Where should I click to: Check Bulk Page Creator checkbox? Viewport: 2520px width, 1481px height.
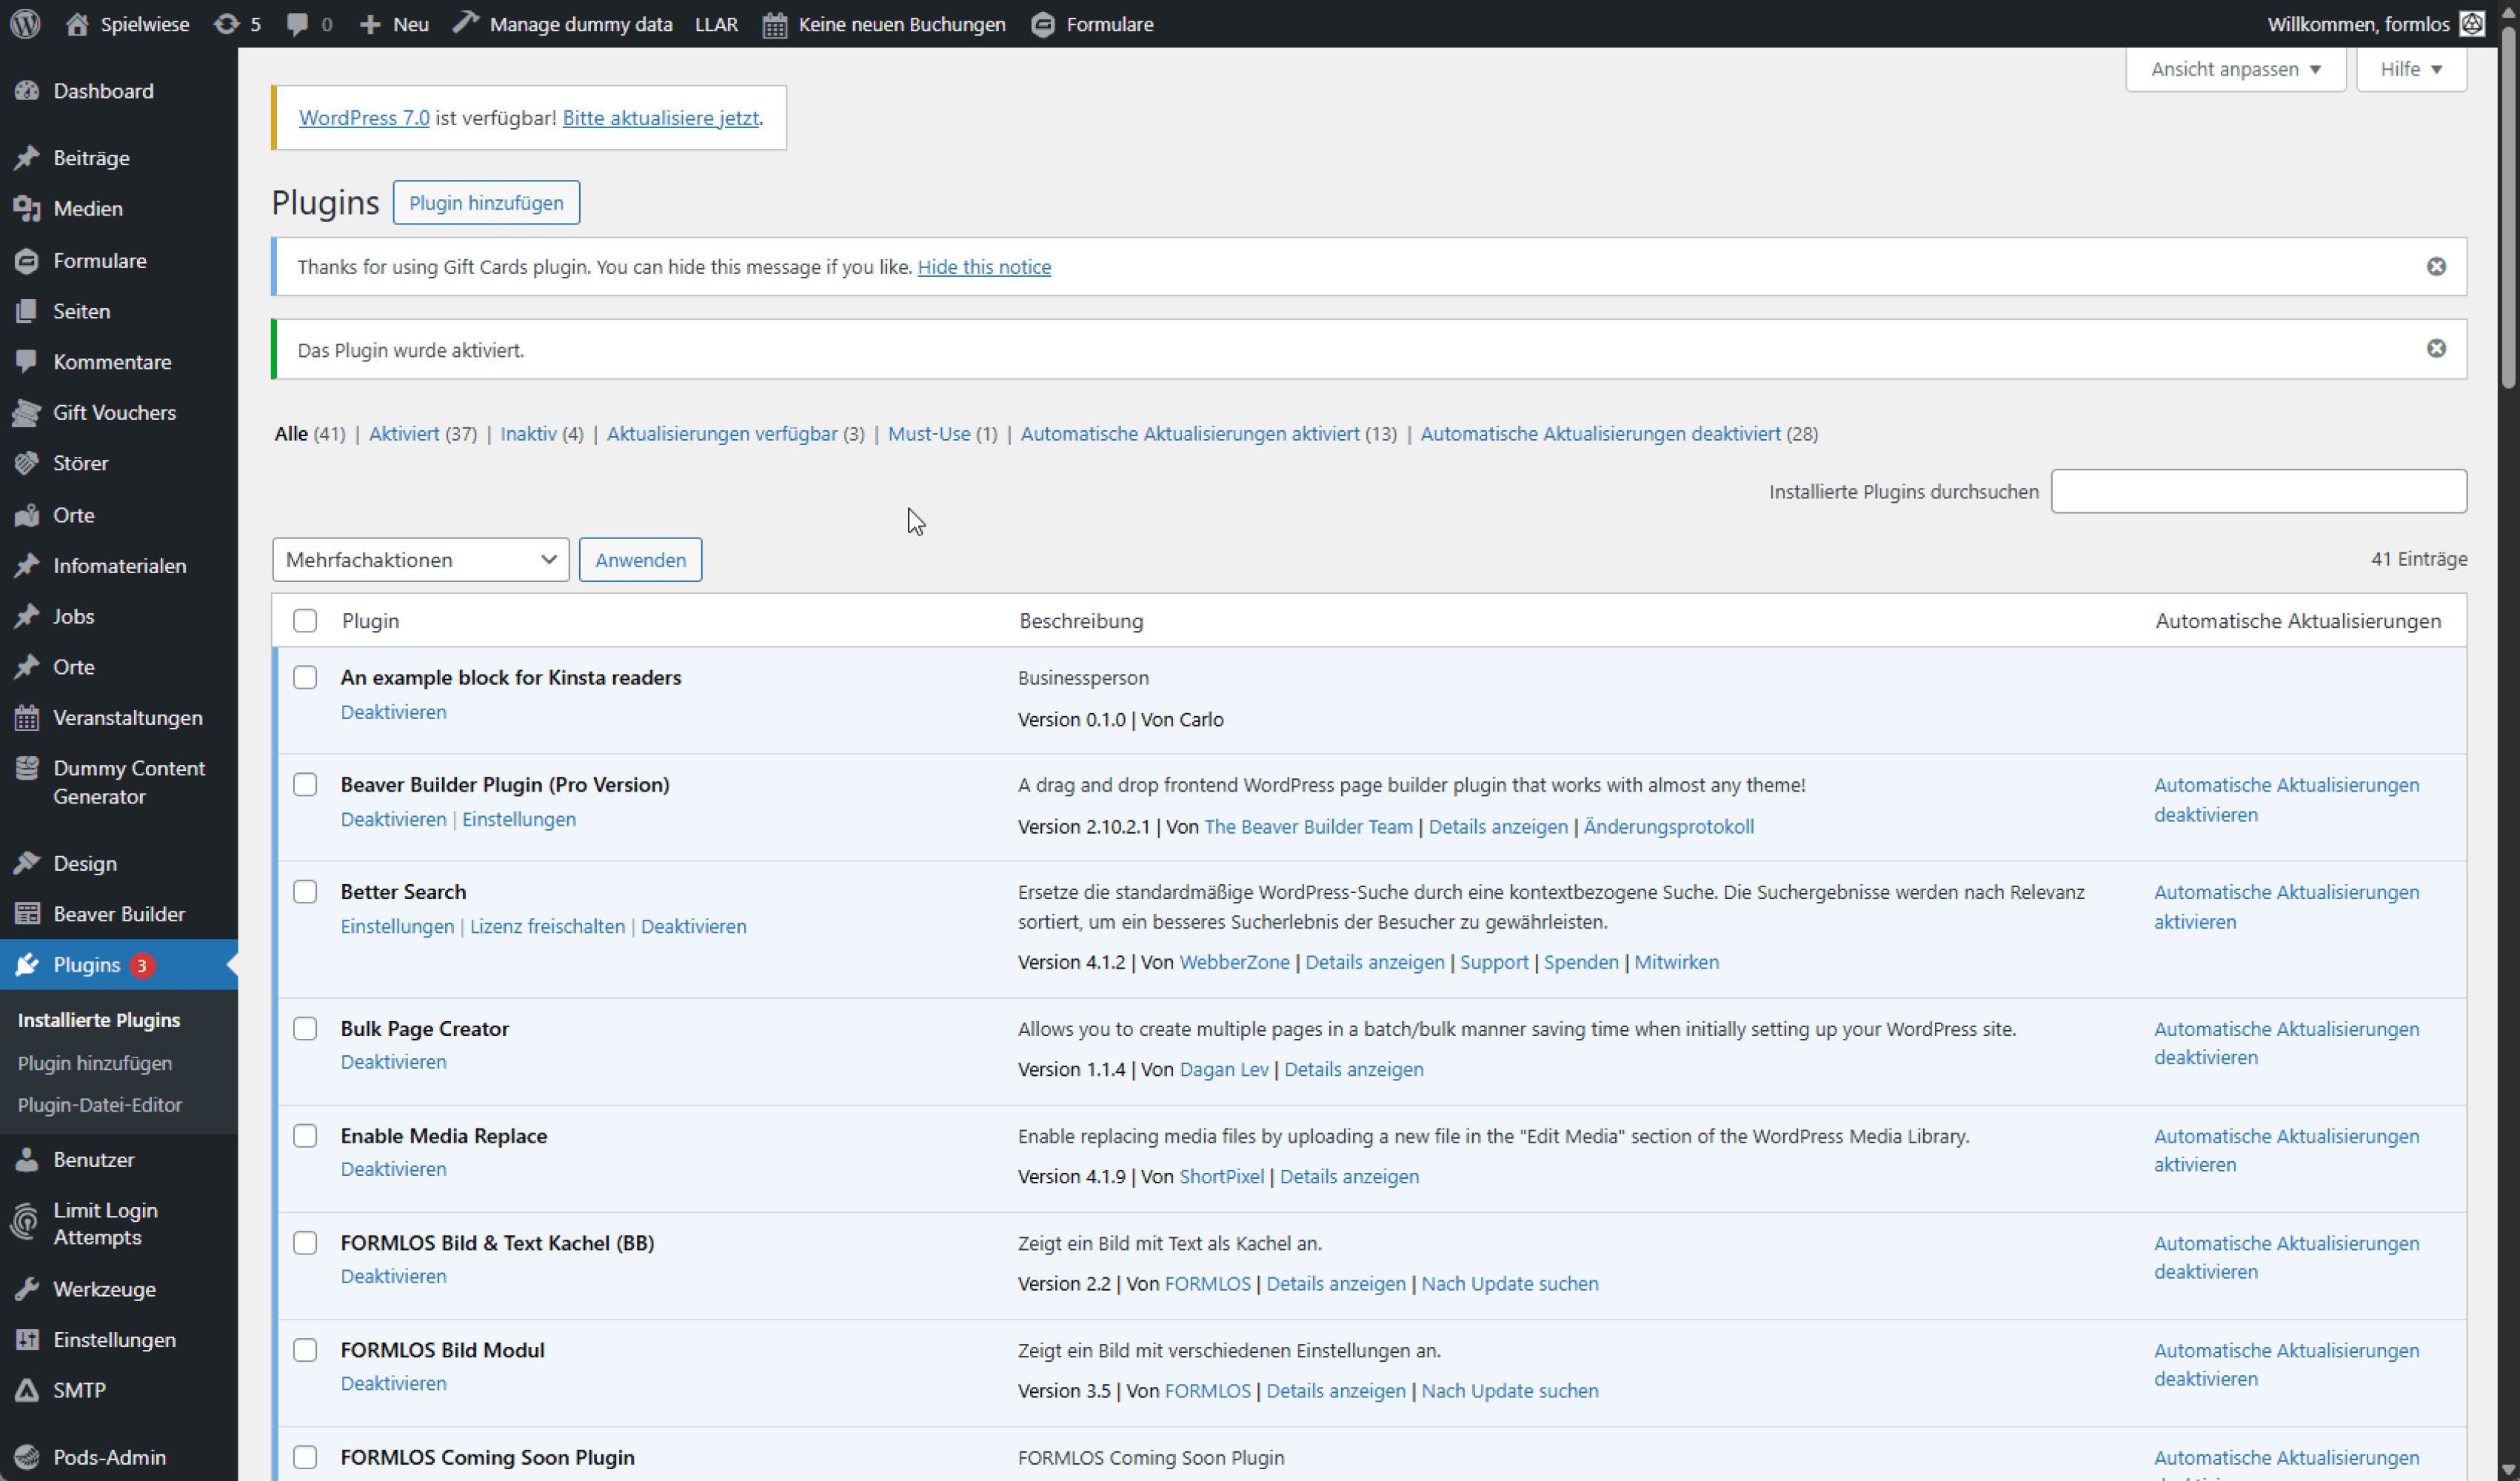coord(305,1028)
